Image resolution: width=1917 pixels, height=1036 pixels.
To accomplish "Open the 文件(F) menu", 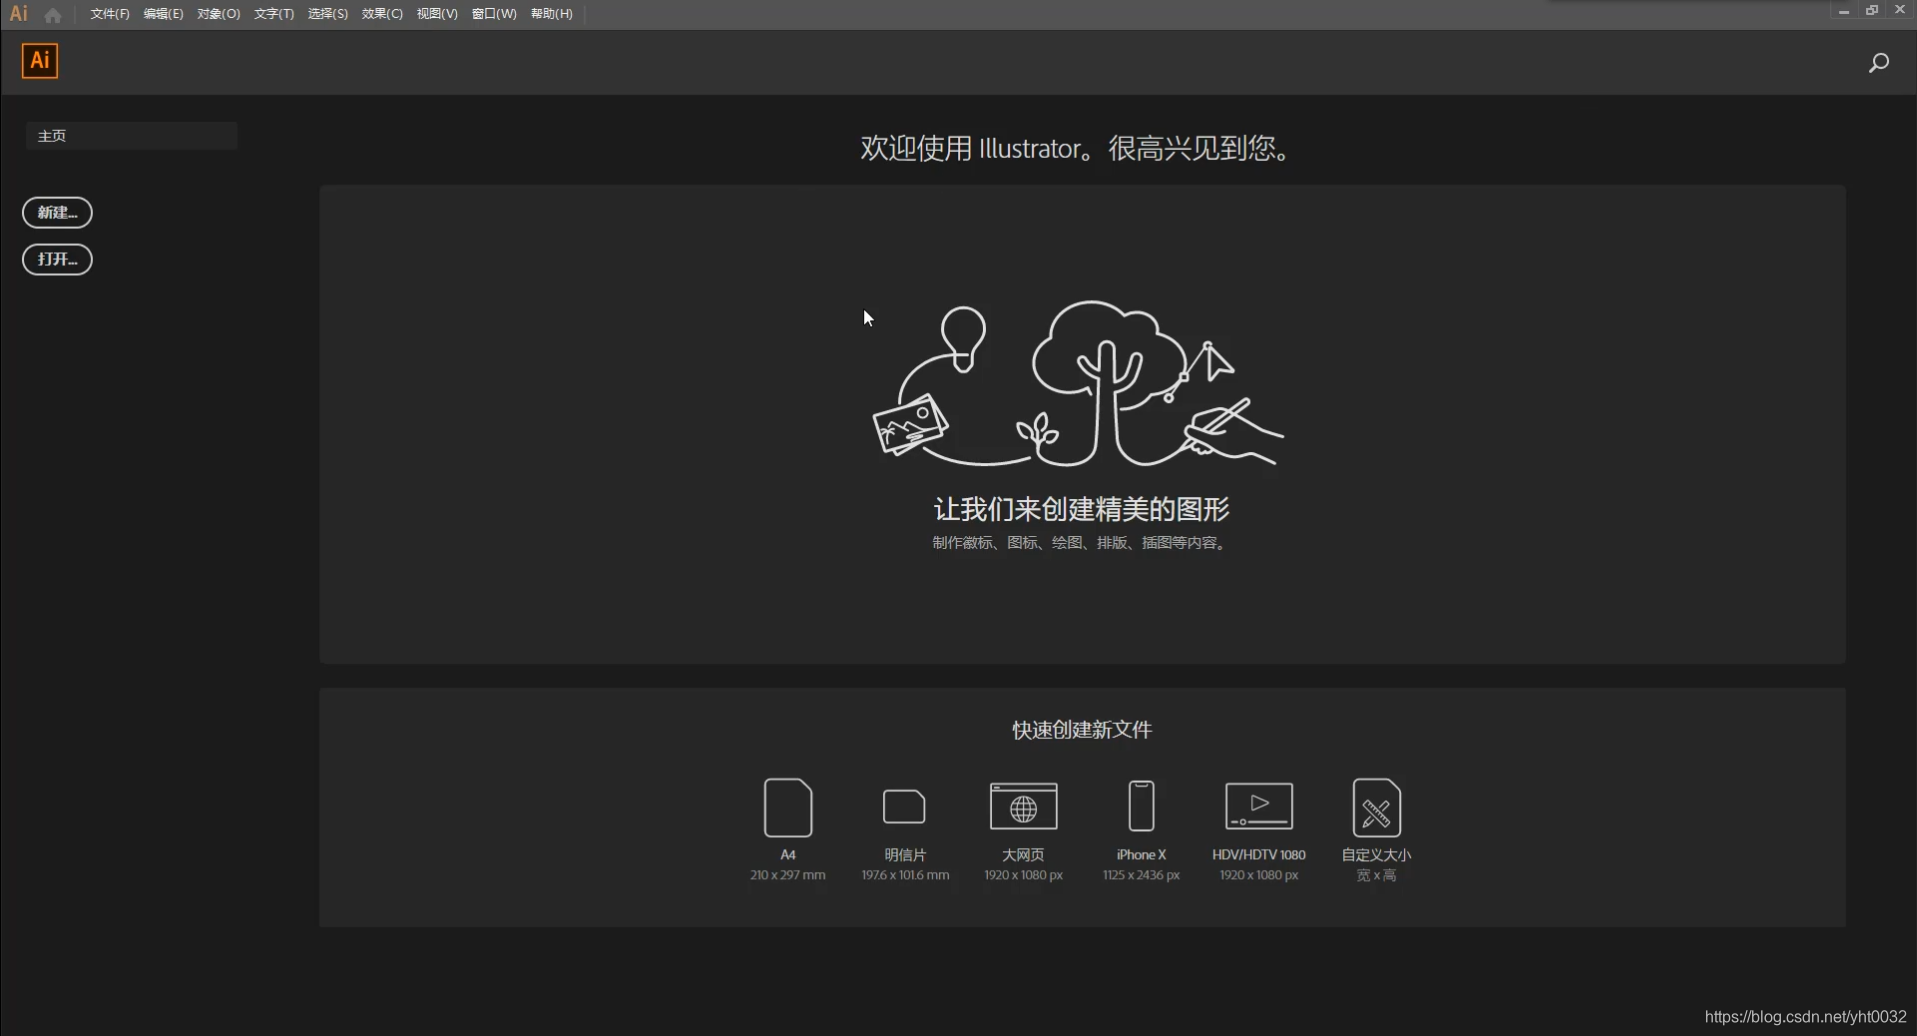I will (110, 14).
